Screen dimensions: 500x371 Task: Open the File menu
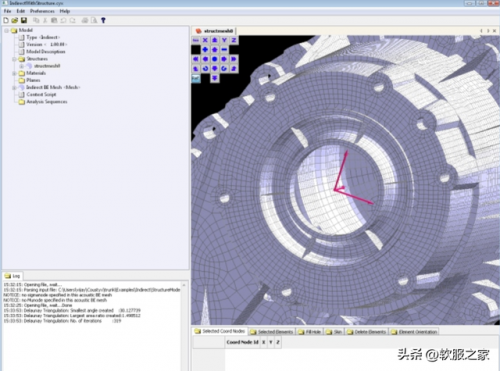click(7, 11)
